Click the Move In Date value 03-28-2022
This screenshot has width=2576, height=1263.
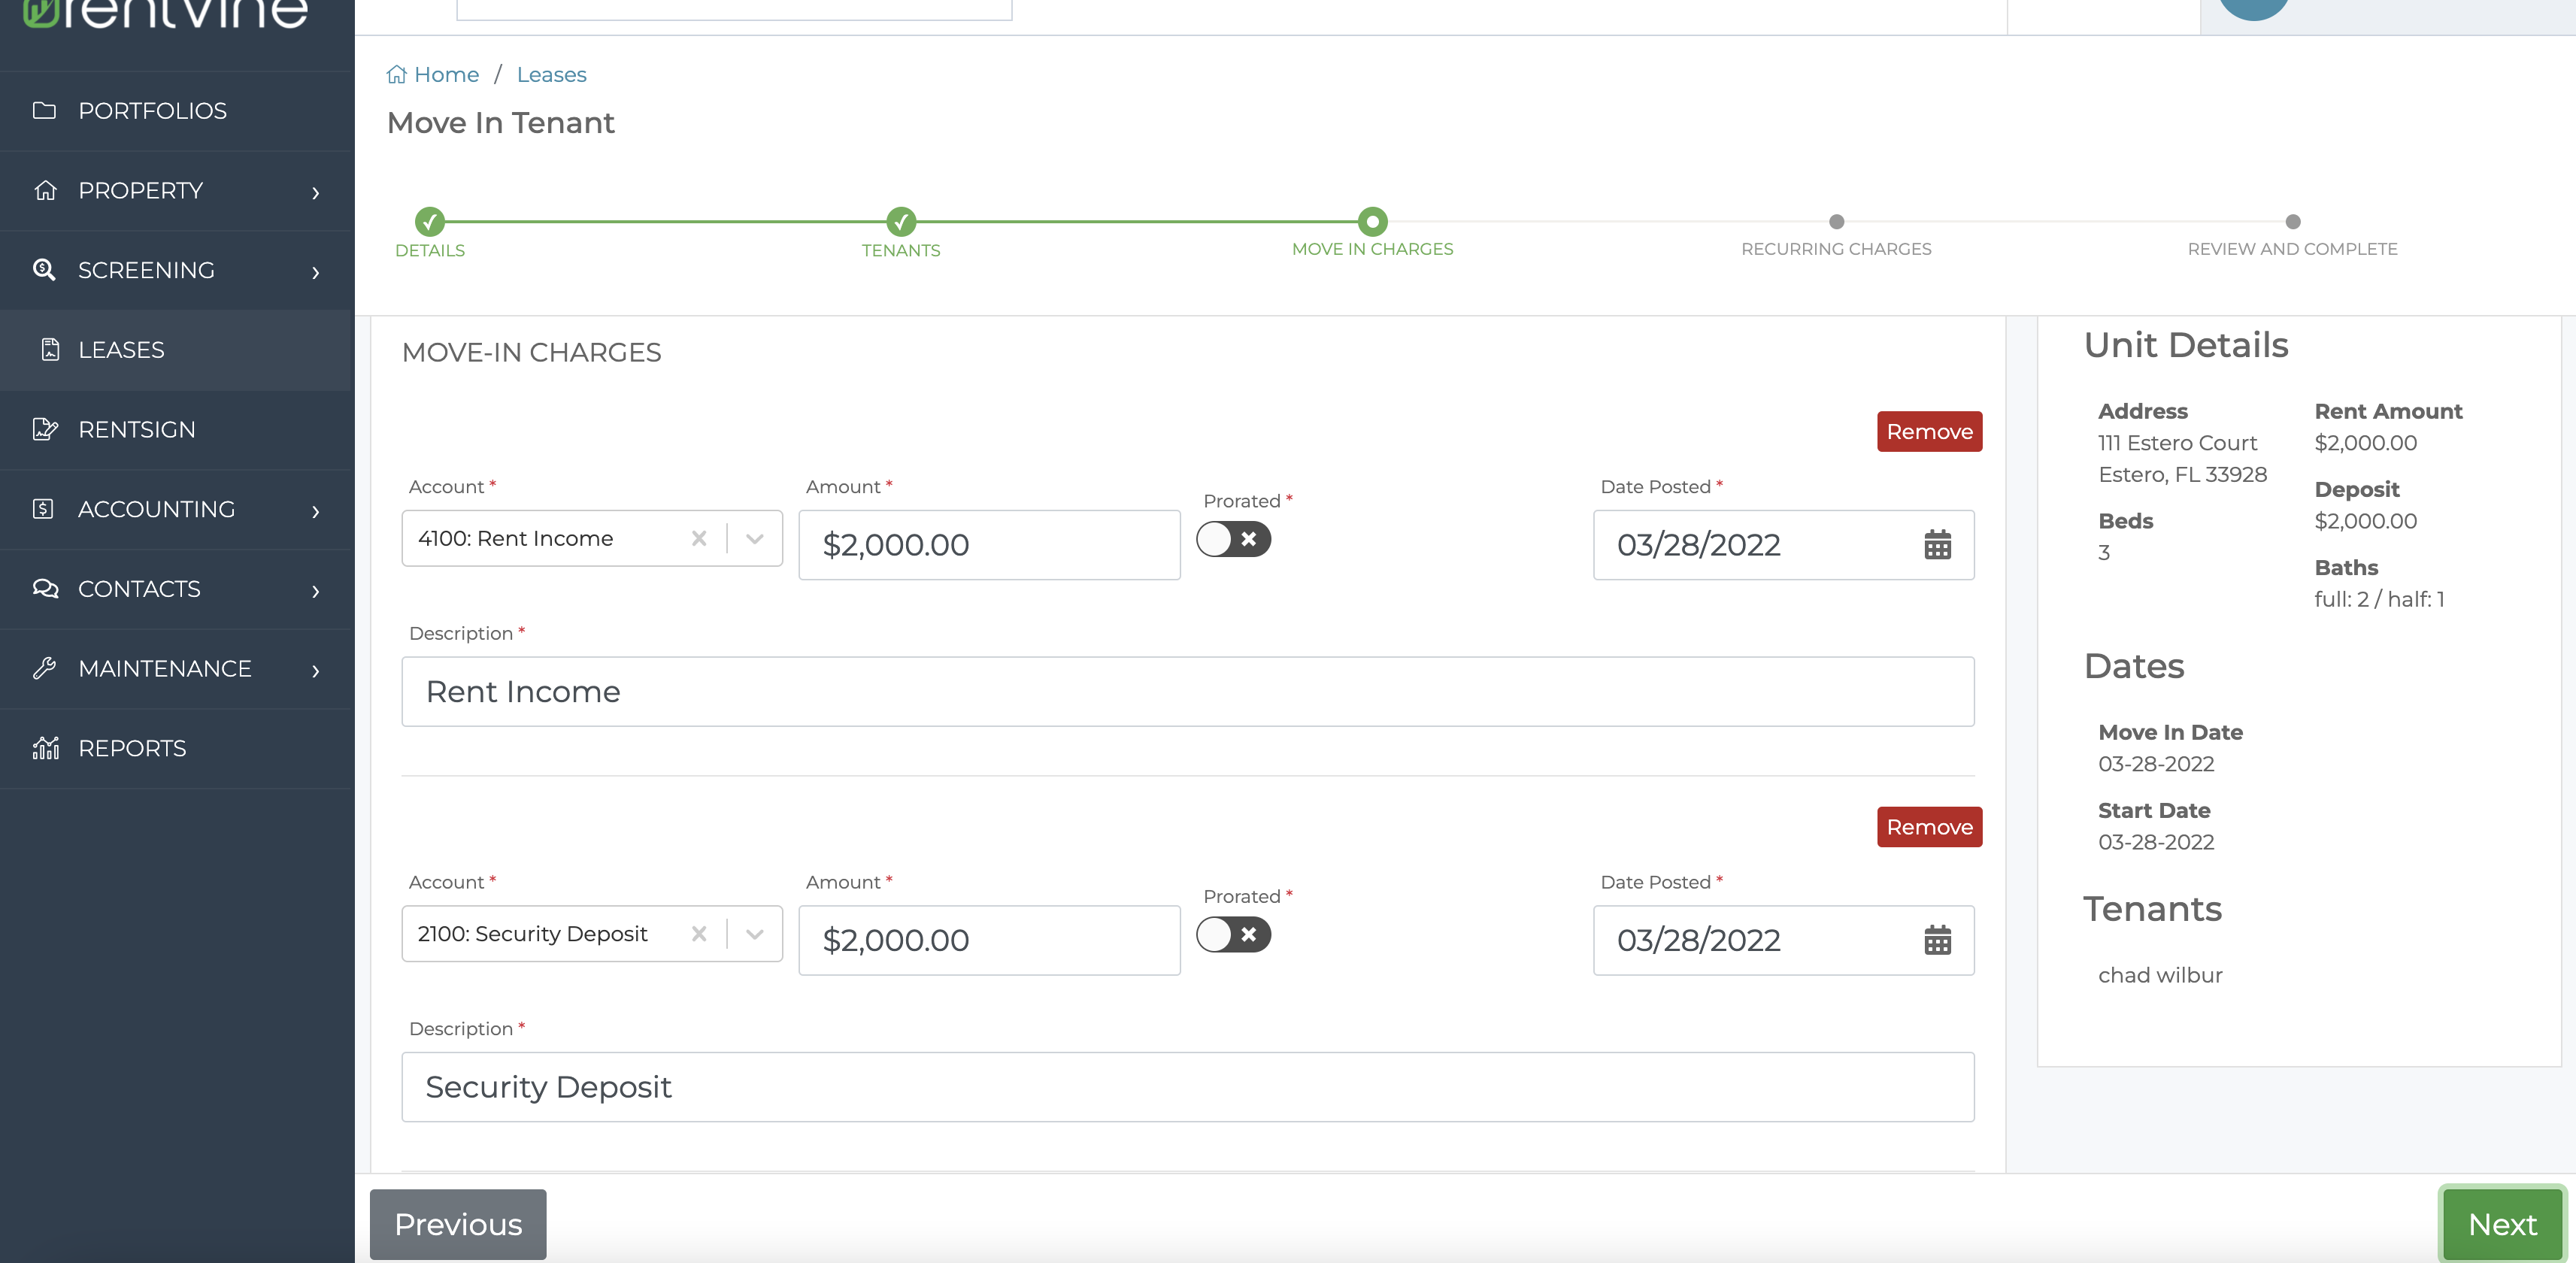[2156, 764]
